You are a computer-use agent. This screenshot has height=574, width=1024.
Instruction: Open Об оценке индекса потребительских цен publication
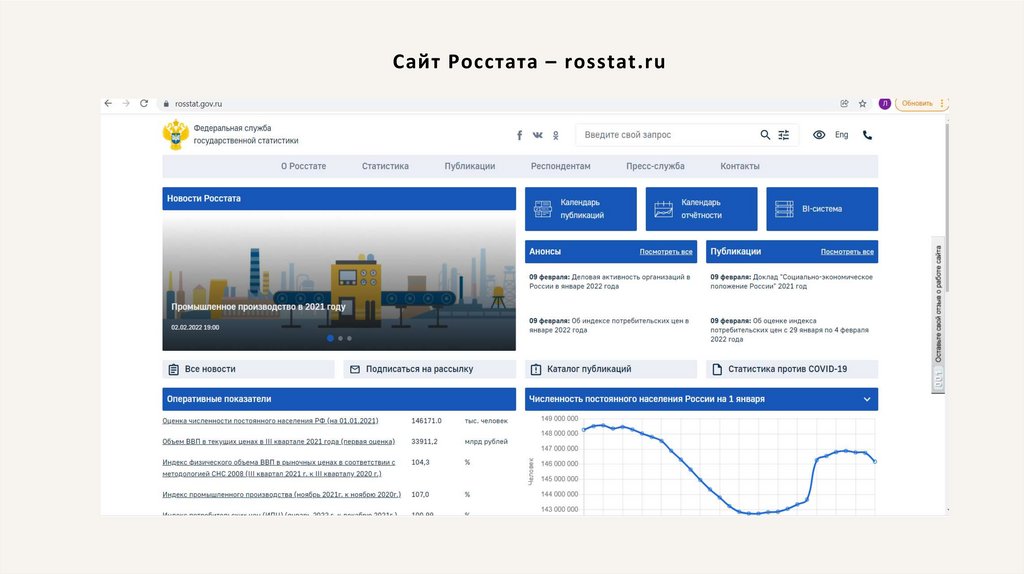point(790,330)
